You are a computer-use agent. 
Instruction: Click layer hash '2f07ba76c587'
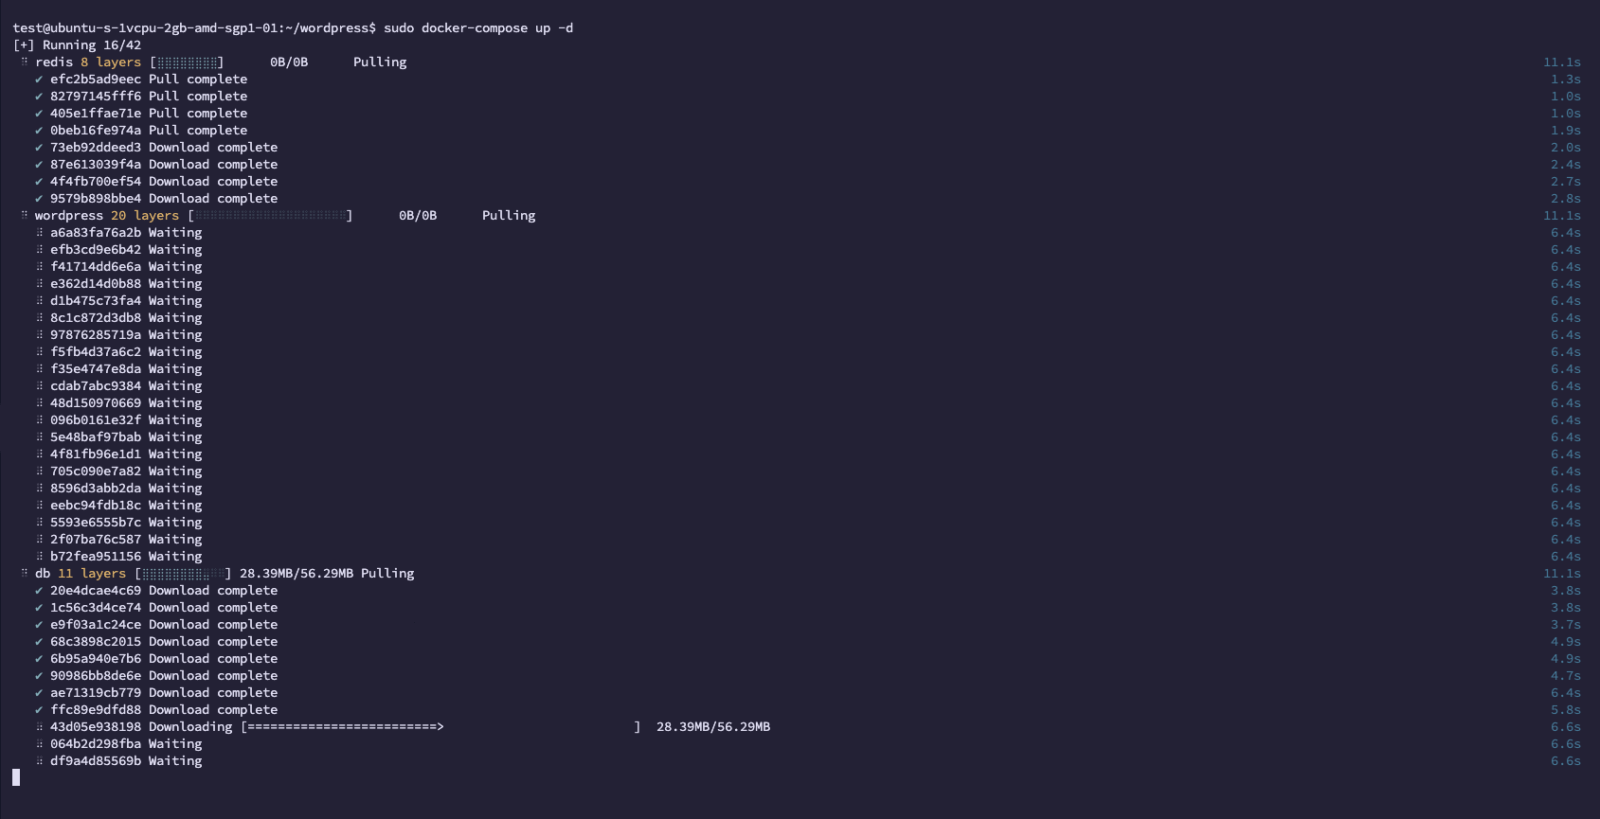(96, 539)
